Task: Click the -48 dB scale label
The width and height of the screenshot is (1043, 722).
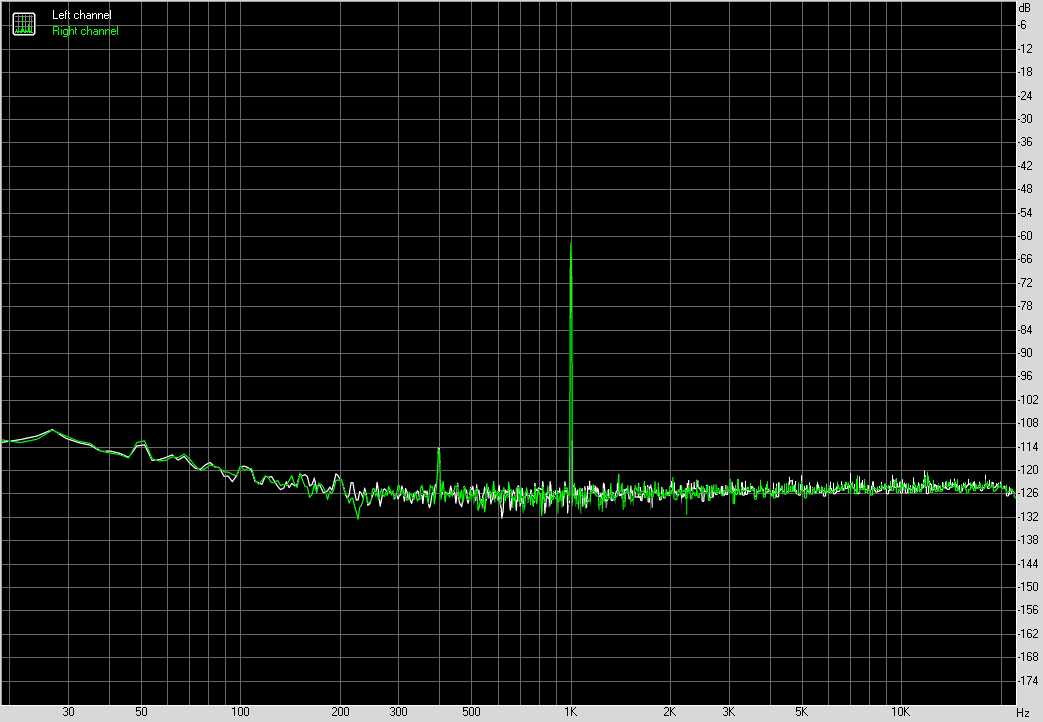Action: tap(1025, 189)
